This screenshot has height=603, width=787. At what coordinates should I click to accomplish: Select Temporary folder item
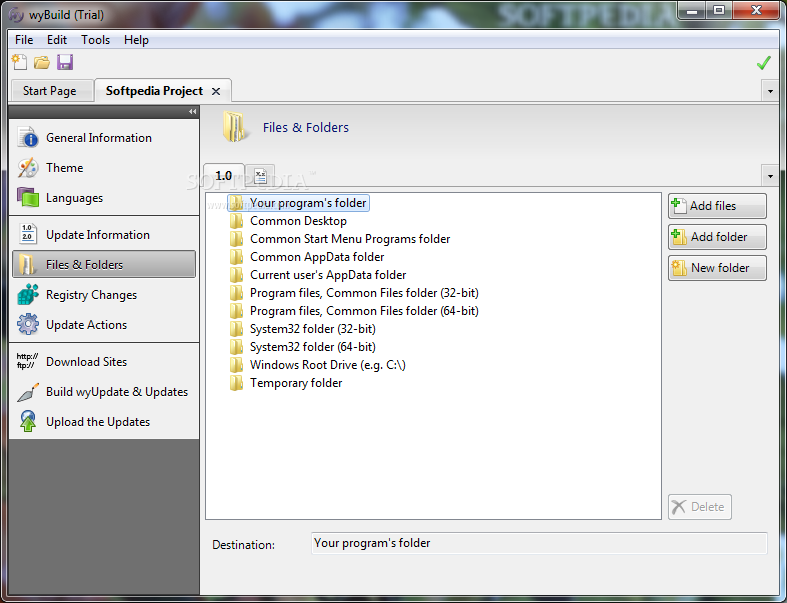tap(286, 384)
